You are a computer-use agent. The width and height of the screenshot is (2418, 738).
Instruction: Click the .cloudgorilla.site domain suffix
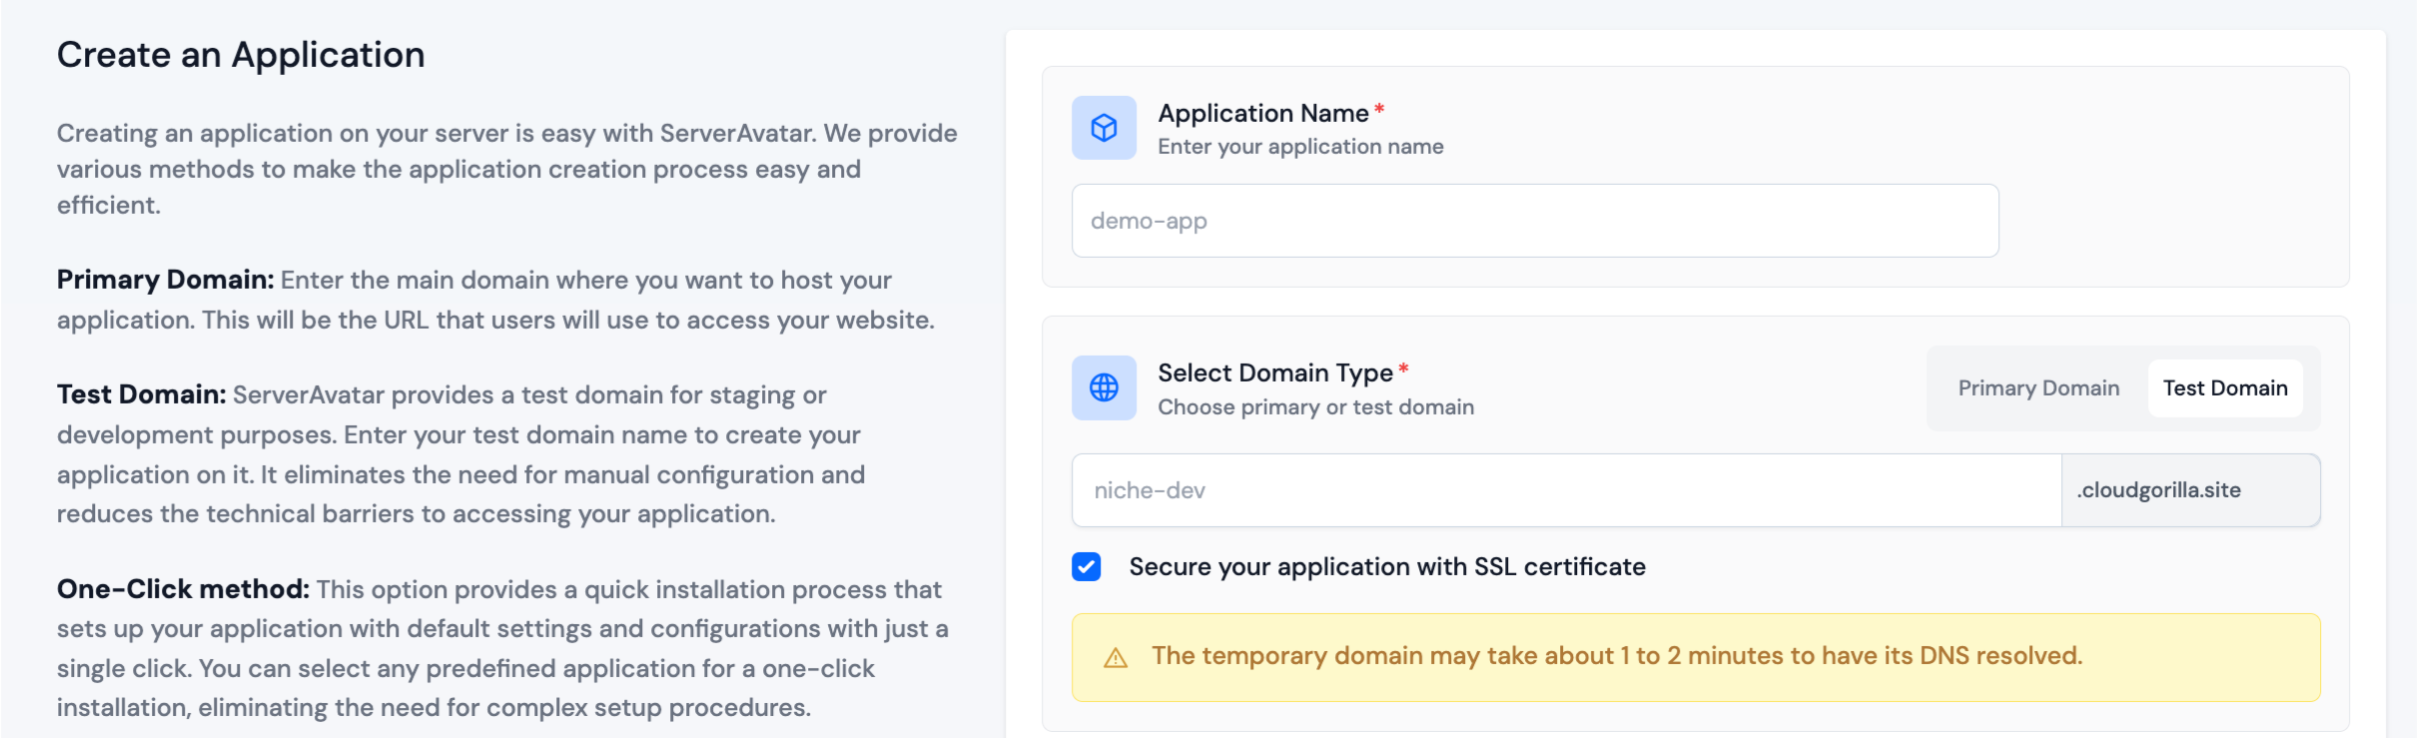(x=2190, y=490)
